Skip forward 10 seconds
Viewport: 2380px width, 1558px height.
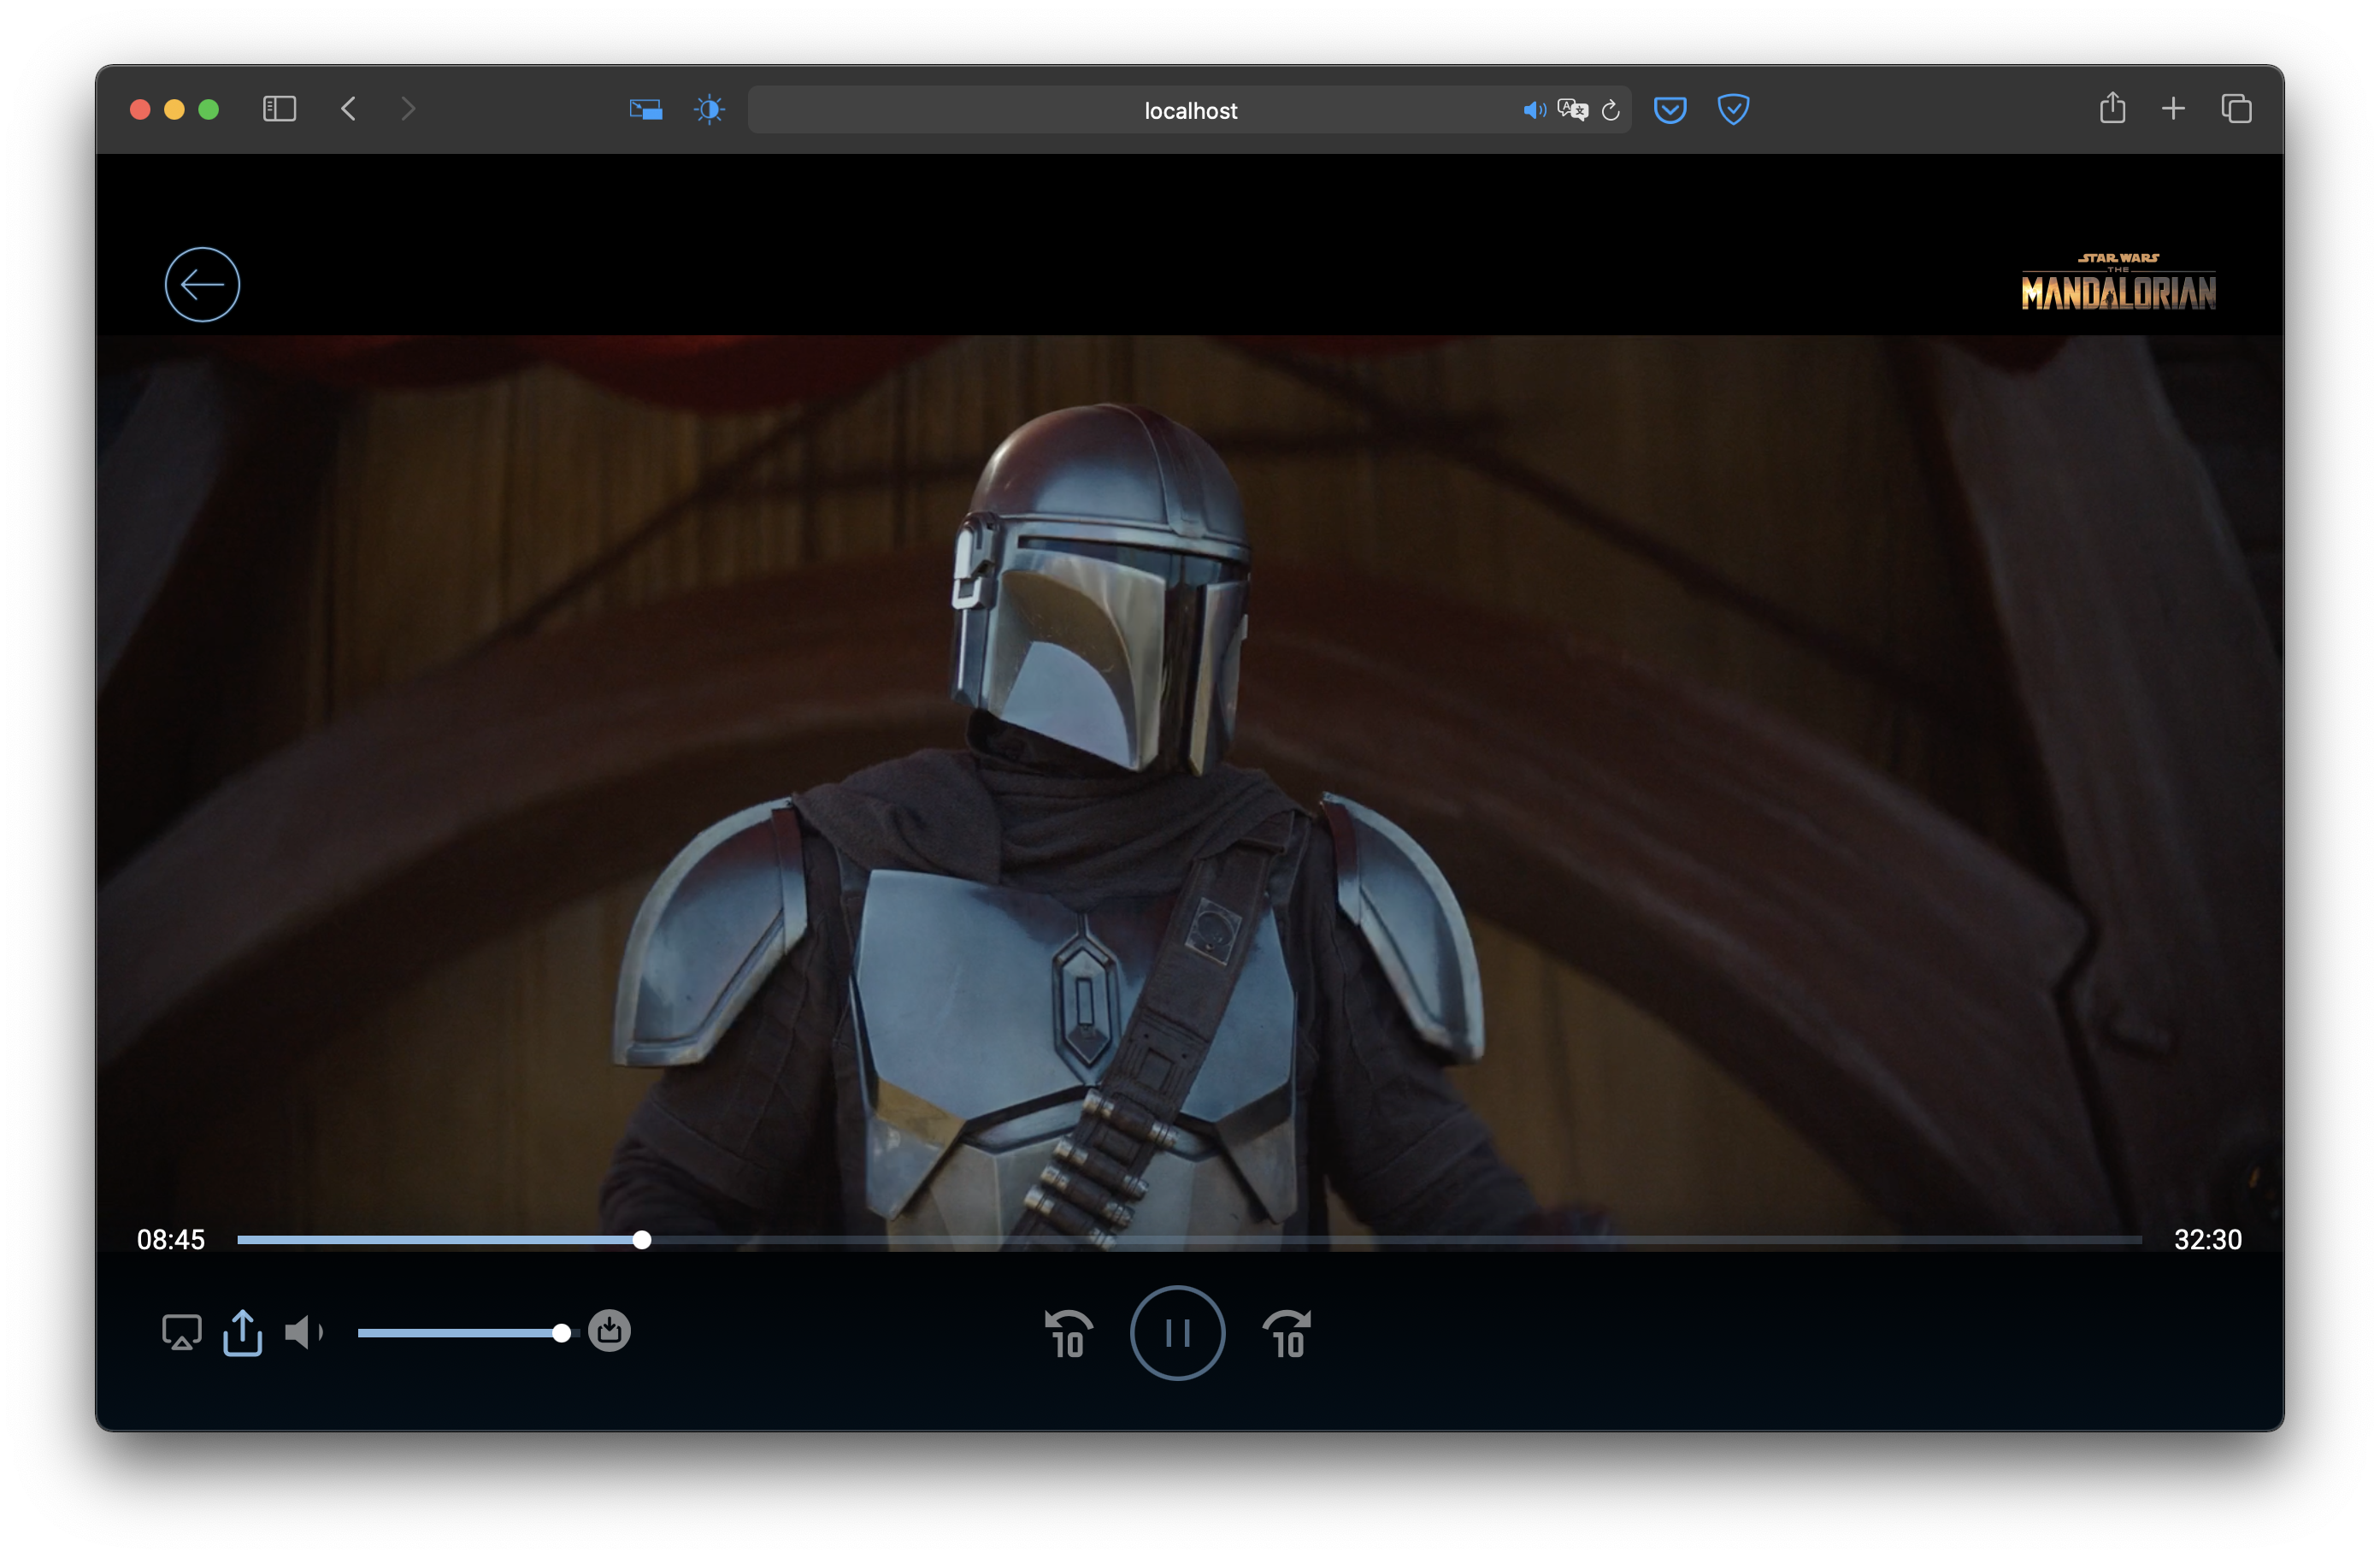coord(1287,1334)
